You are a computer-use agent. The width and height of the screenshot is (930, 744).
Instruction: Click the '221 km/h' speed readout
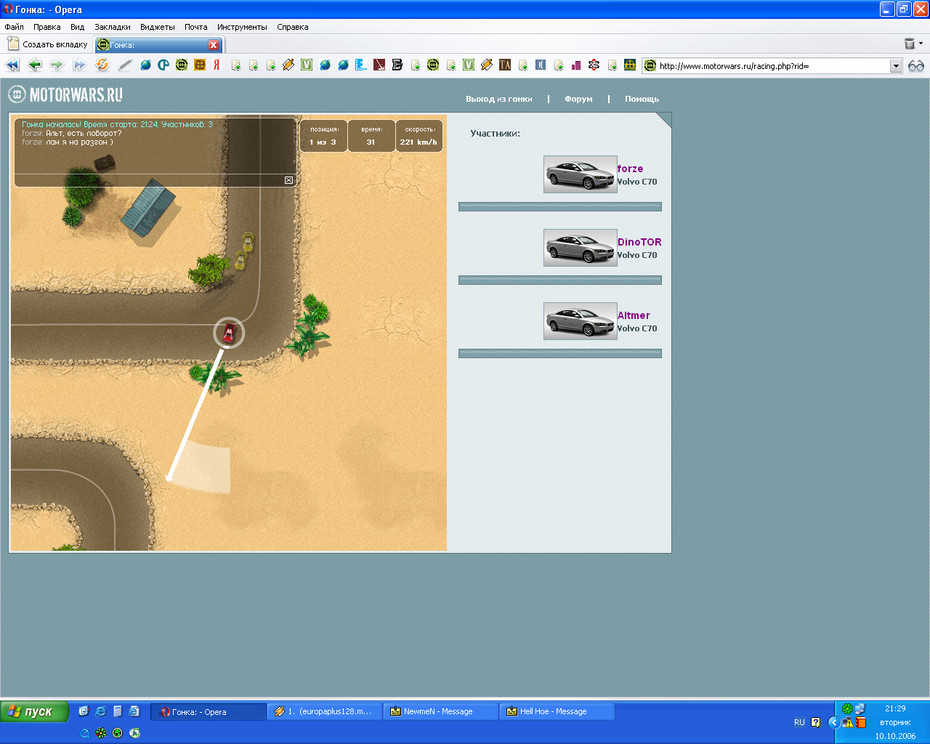point(419,142)
